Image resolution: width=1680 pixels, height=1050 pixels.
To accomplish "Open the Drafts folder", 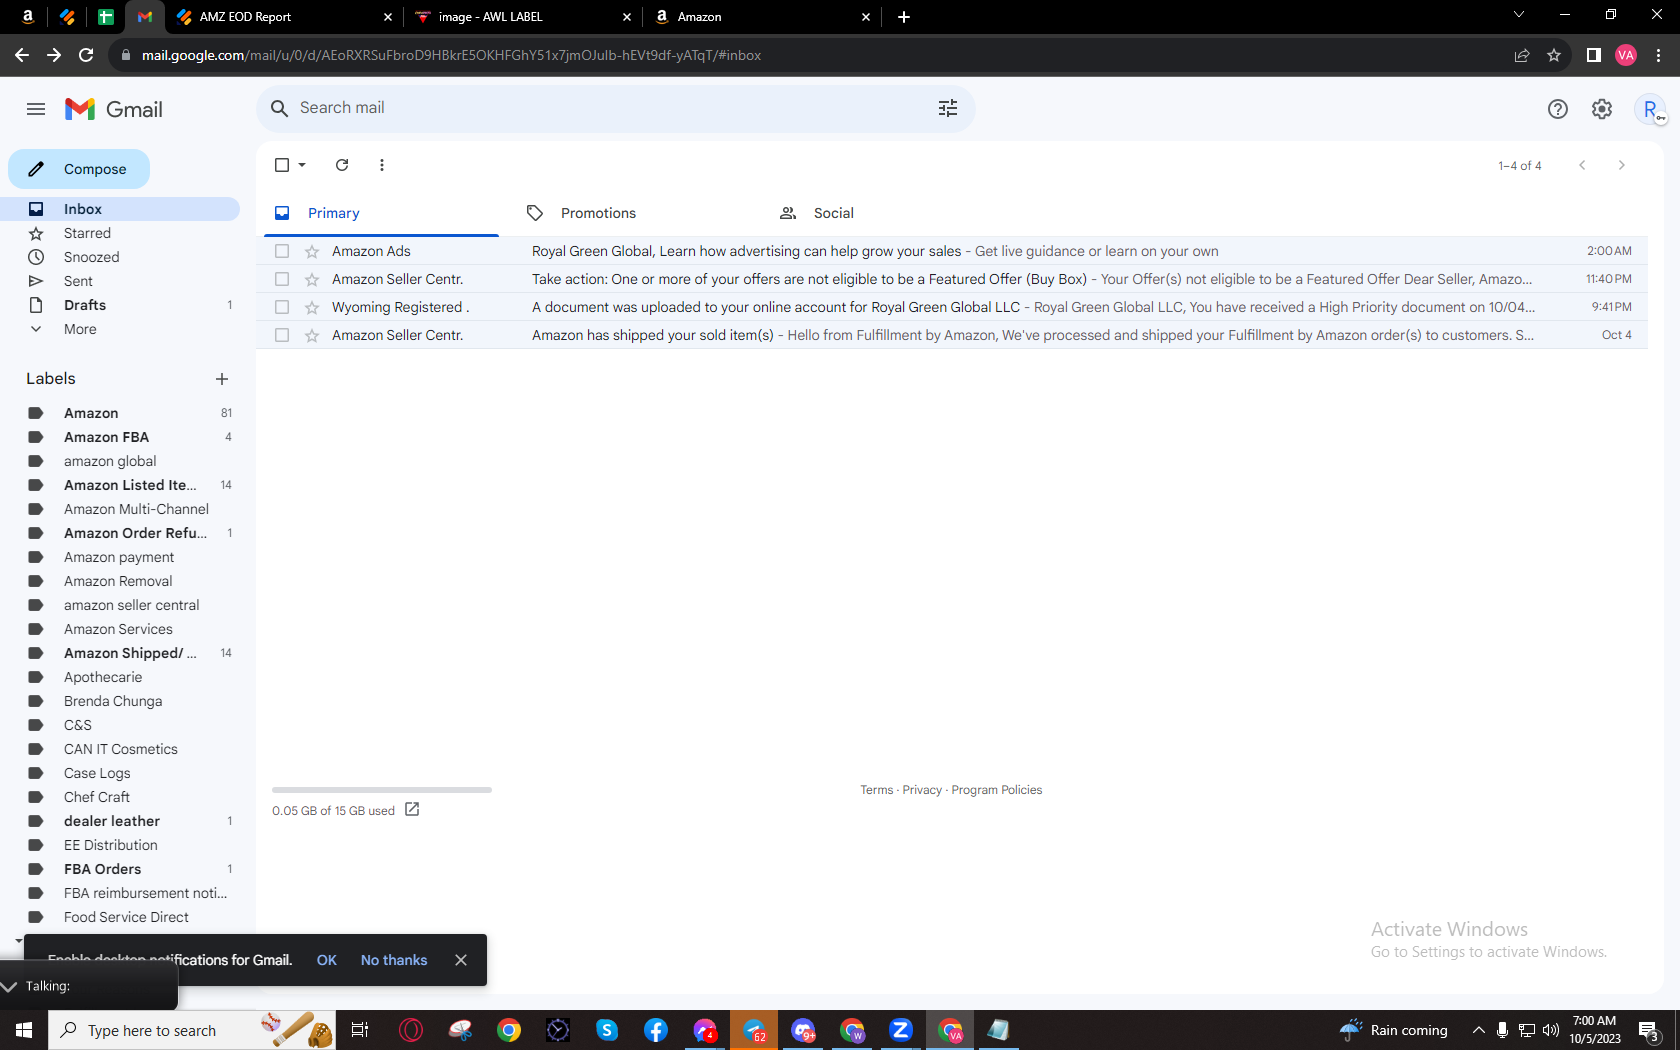I will tap(85, 305).
